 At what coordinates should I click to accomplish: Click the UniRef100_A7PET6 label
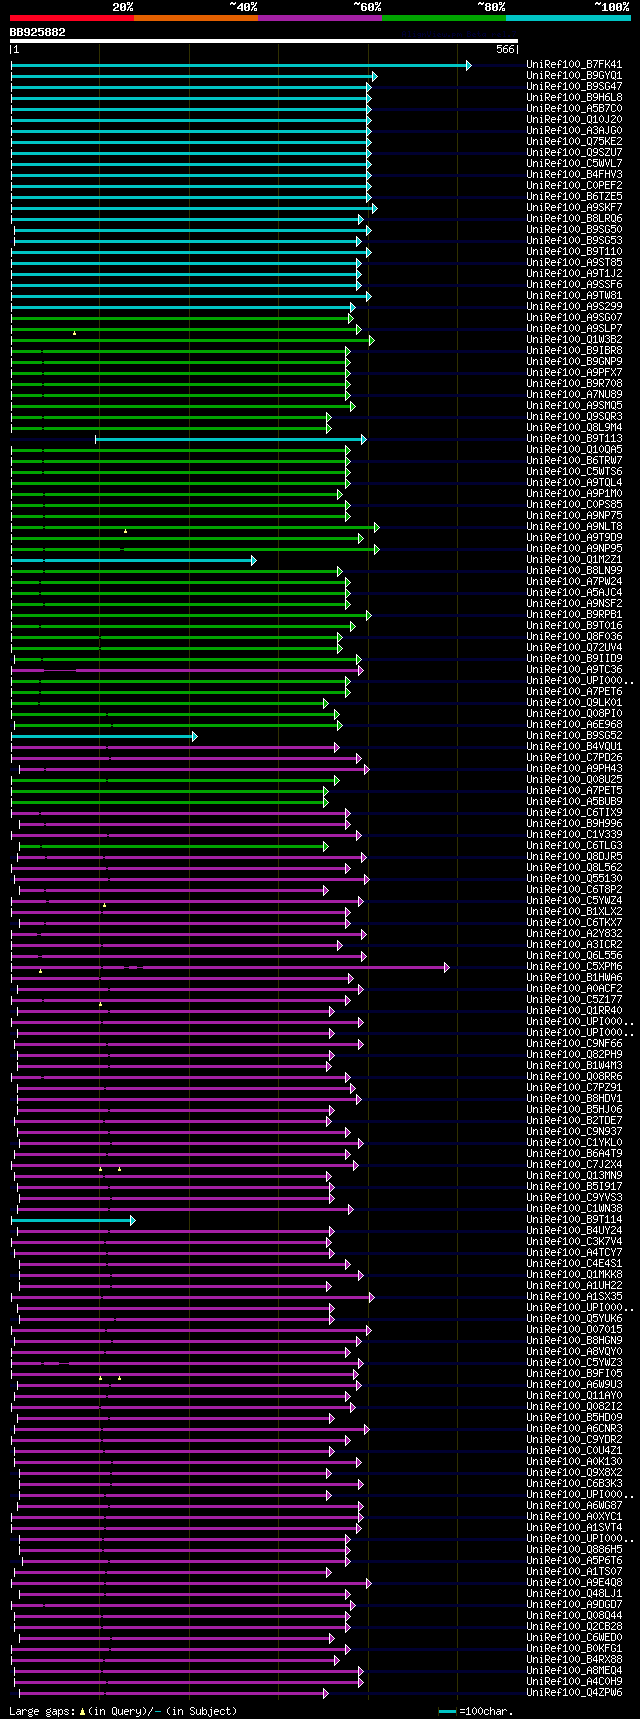[574, 691]
